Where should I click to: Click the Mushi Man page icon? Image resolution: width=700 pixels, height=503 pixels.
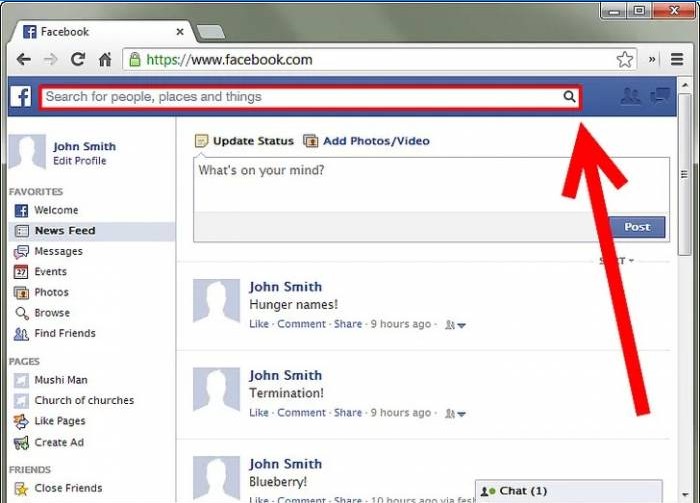tap(21, 380)
